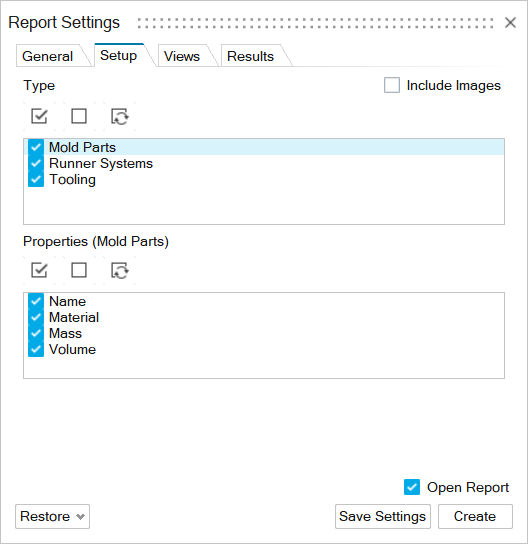Screen dimensions: 528x544
Task: Uncheck the Runner Systems checkbox
Action: pyautogui.click(x=36, y=163)
